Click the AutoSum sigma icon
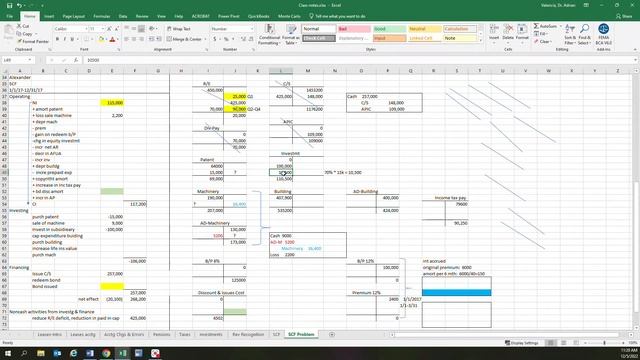The width and height of the screenshot is (640, 360). coord(536,26)
